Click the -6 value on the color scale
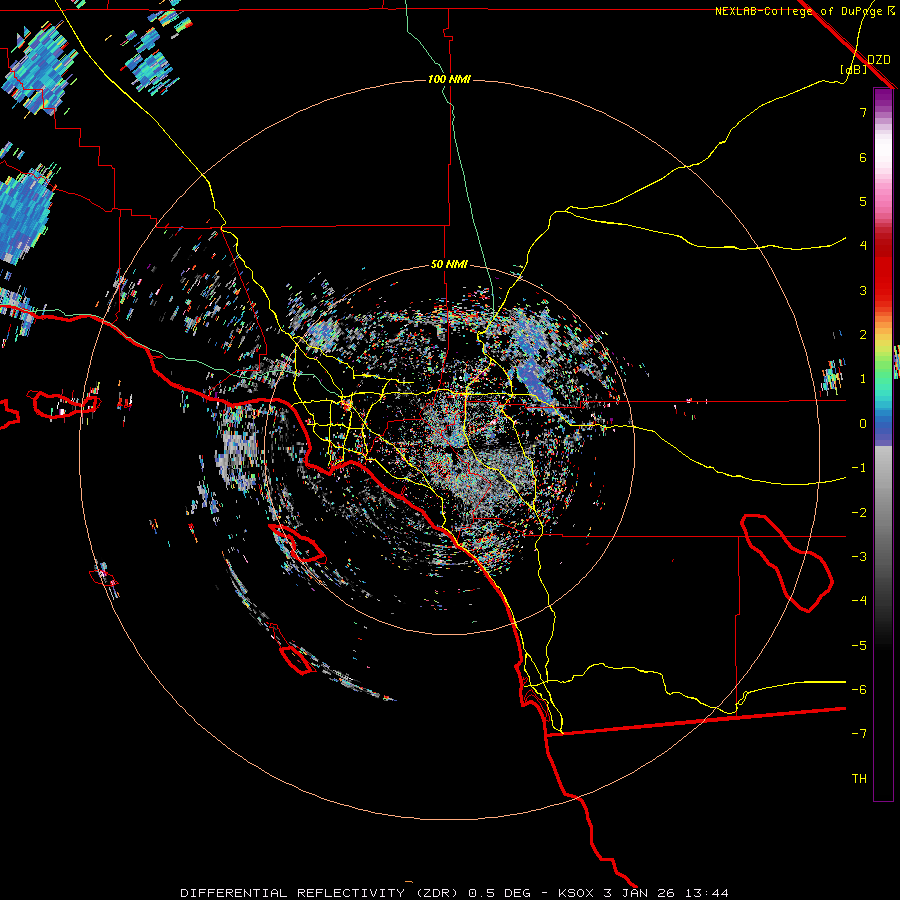 [x=859, y=690]
